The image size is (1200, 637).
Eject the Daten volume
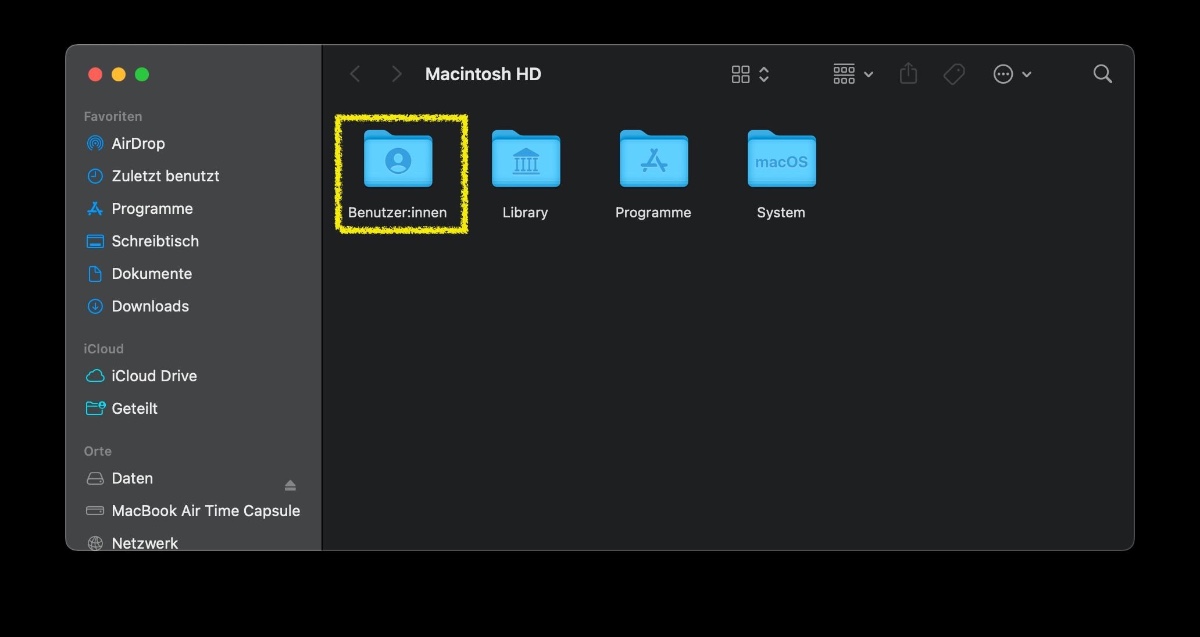[x=290, y=485]
